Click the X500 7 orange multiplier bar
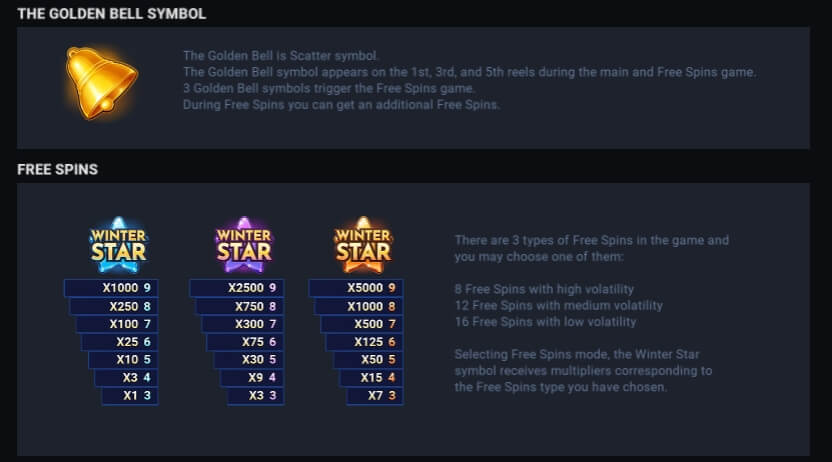Image resolution: width=832 pixels, height=462 pixels. [x=362, y=324]
